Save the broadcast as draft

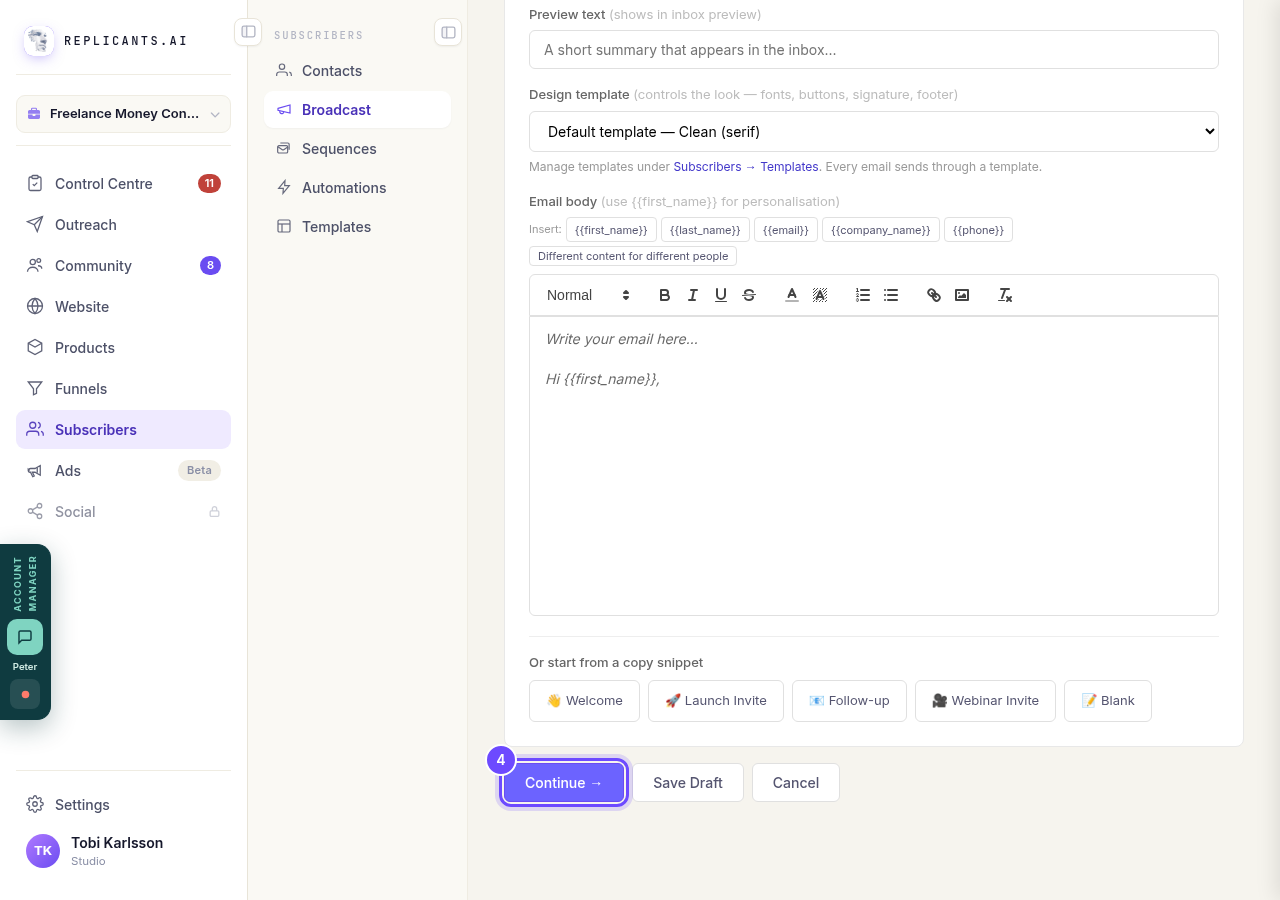coord(688,783)
